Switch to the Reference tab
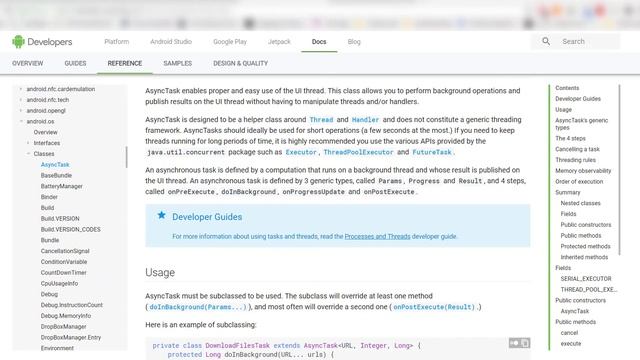Viewport: 640px width, 360px height. click(125, 63)
